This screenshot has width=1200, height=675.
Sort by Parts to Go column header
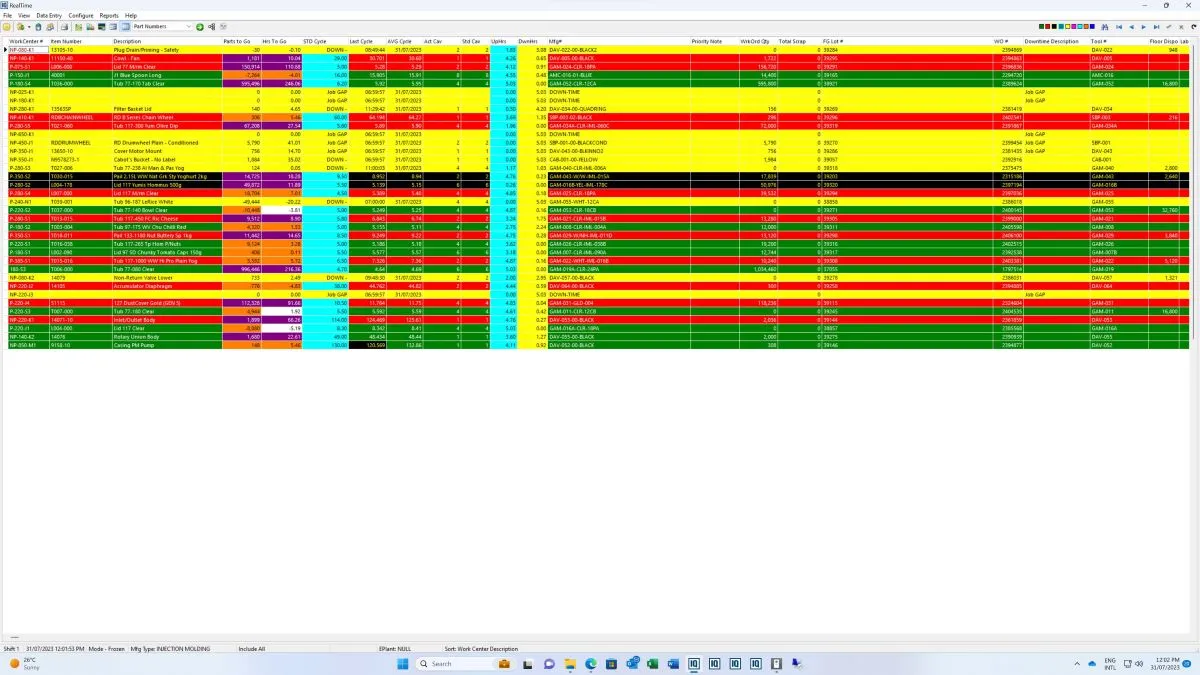click(236, 41)
